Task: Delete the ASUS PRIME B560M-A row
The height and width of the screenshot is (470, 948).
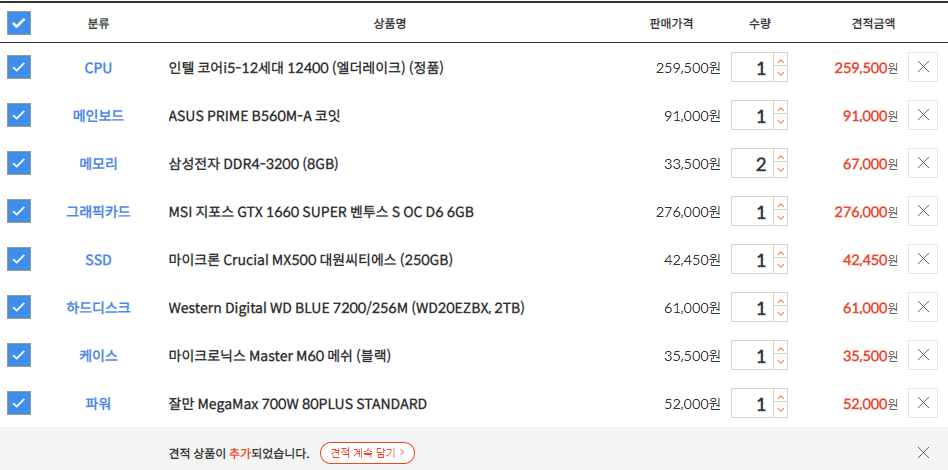Action: coord(923,115)
